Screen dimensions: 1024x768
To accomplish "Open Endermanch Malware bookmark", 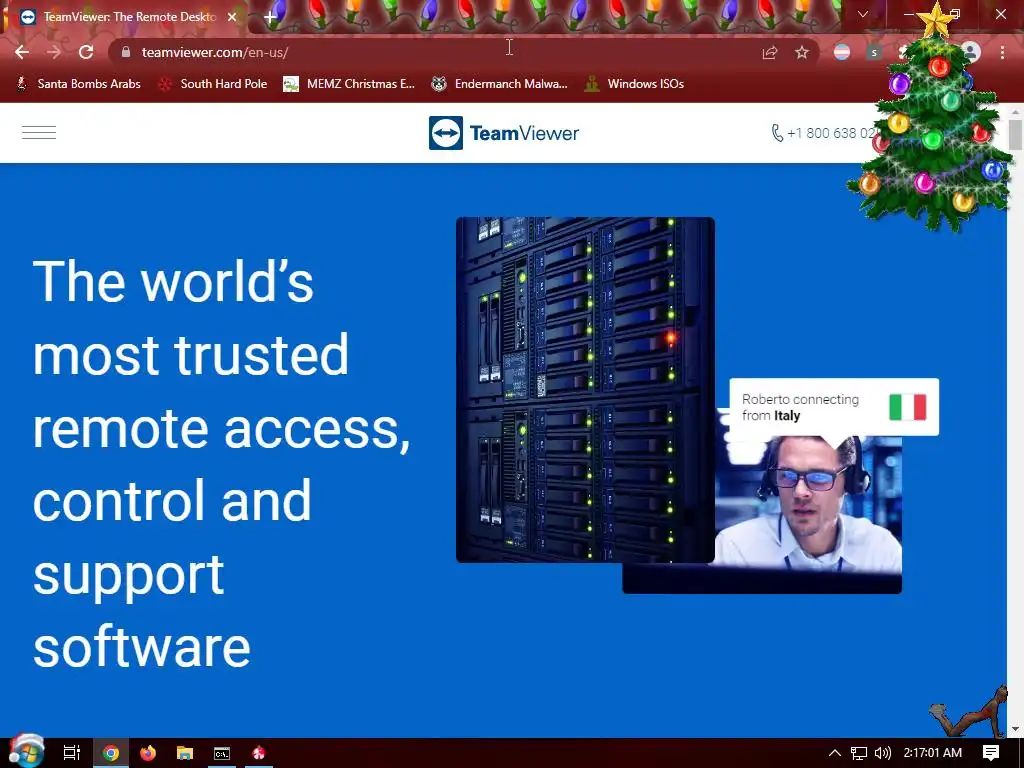I will [500, 84].
